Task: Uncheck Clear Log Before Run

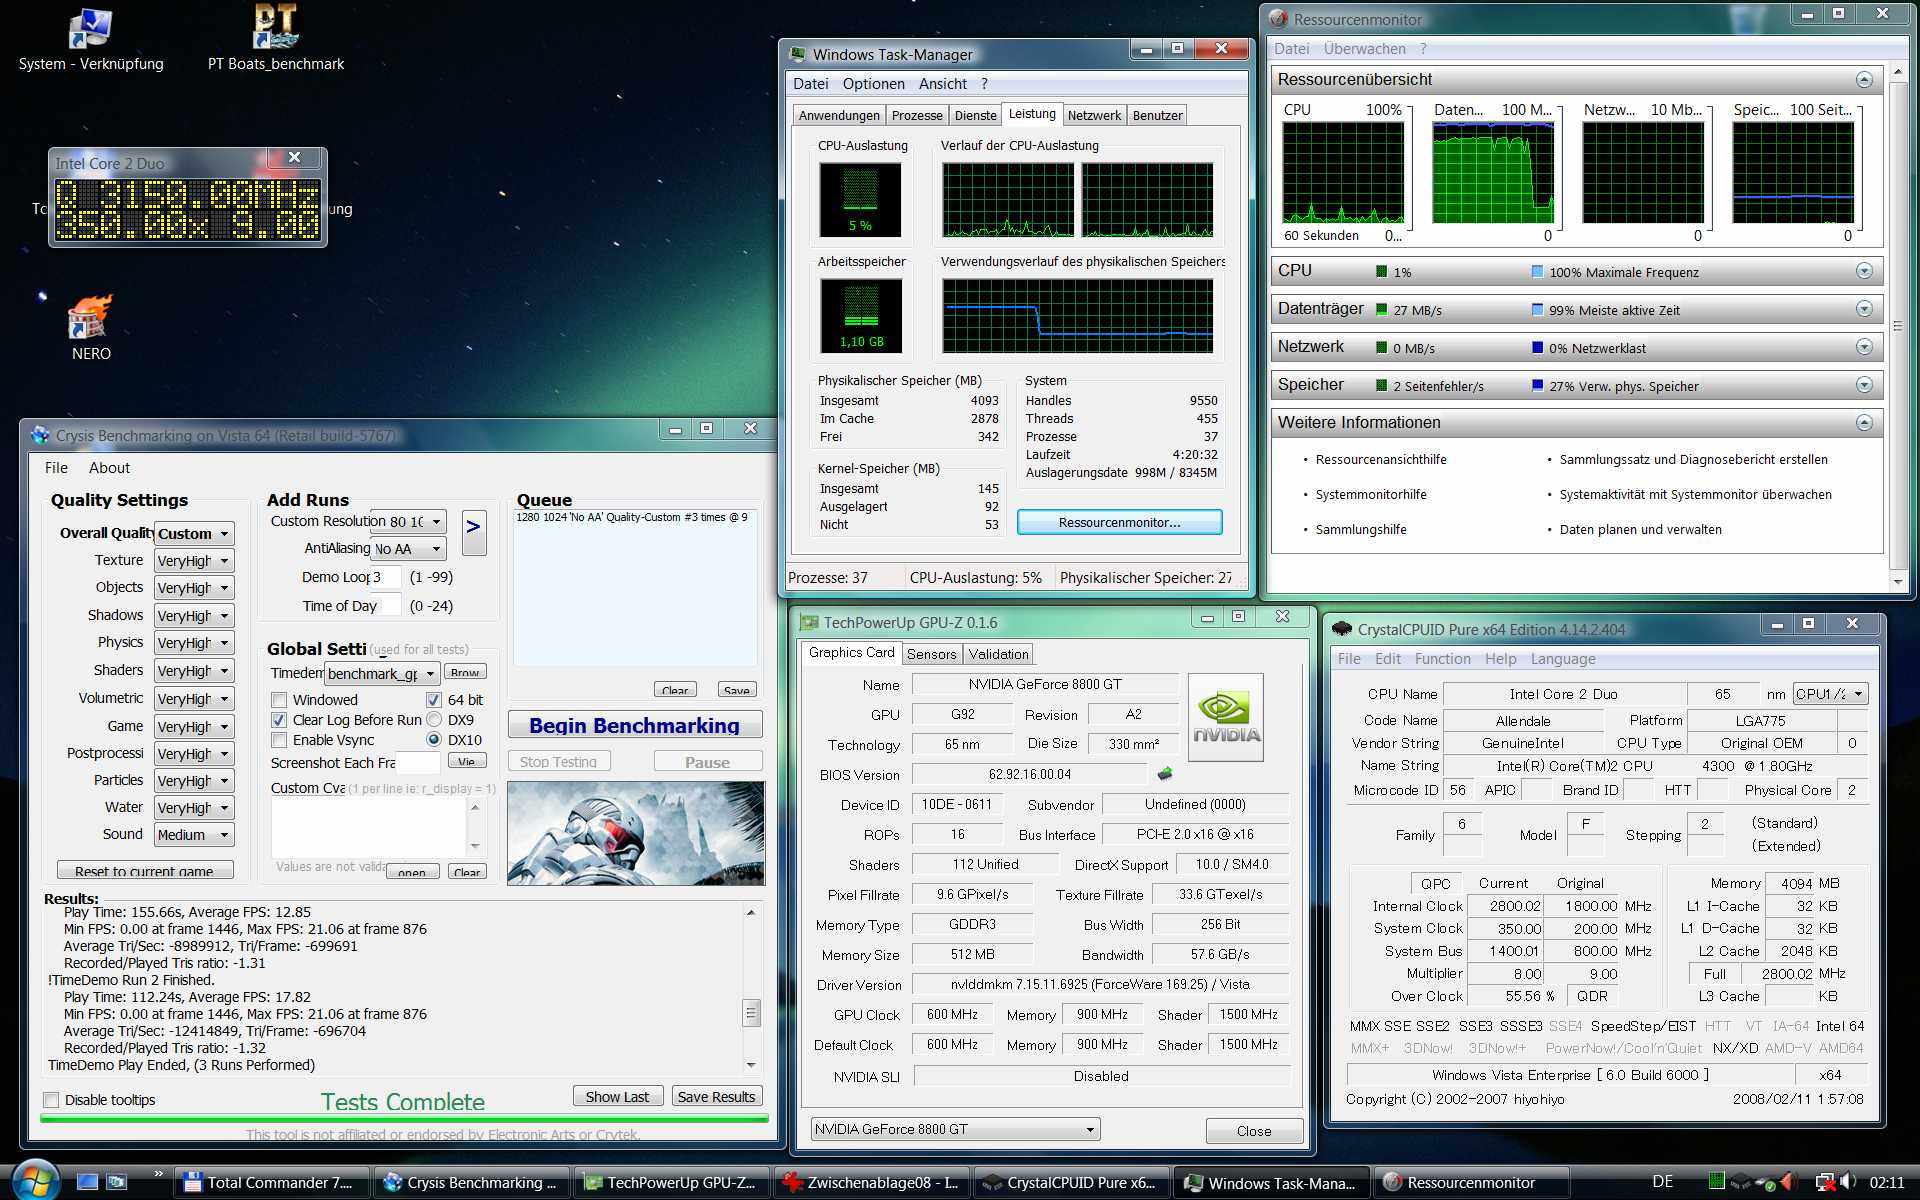Action: pos(280,720)
